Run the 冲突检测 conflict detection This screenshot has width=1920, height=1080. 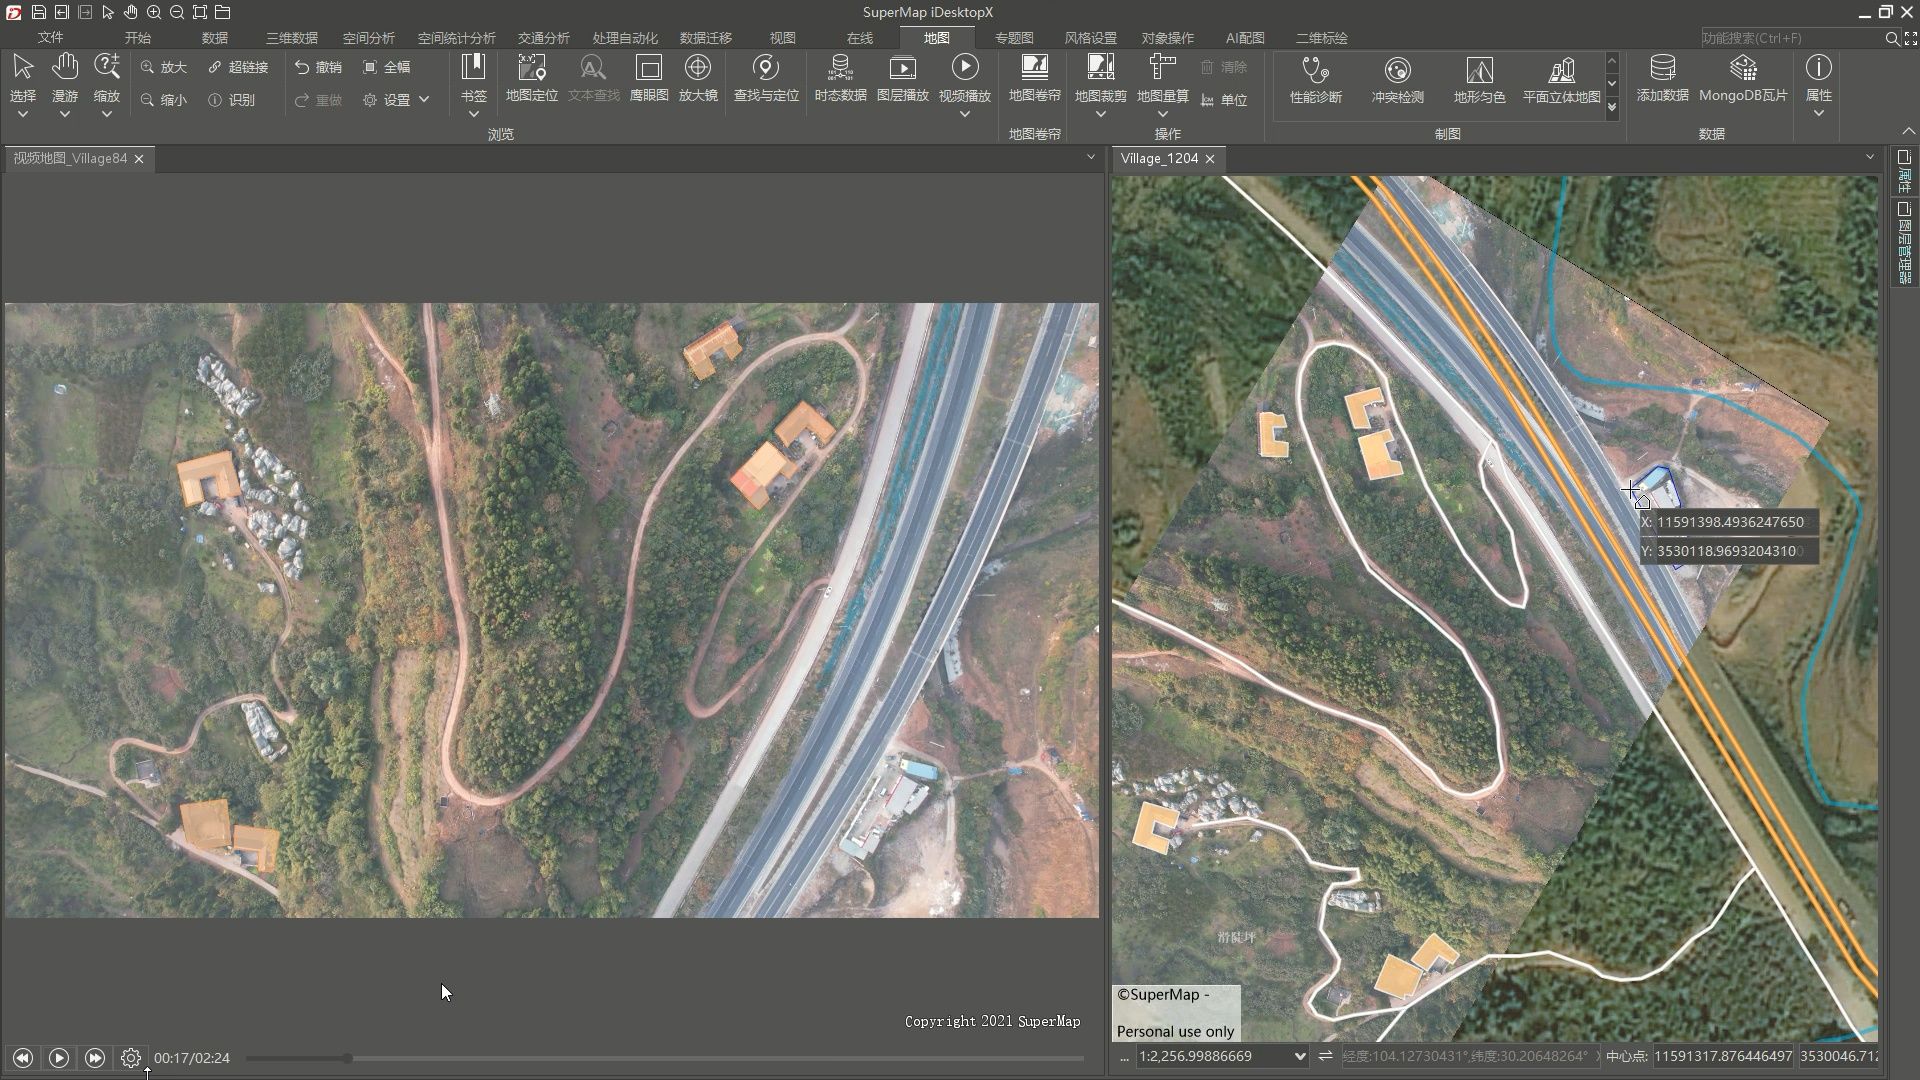tap(1398, 80)
